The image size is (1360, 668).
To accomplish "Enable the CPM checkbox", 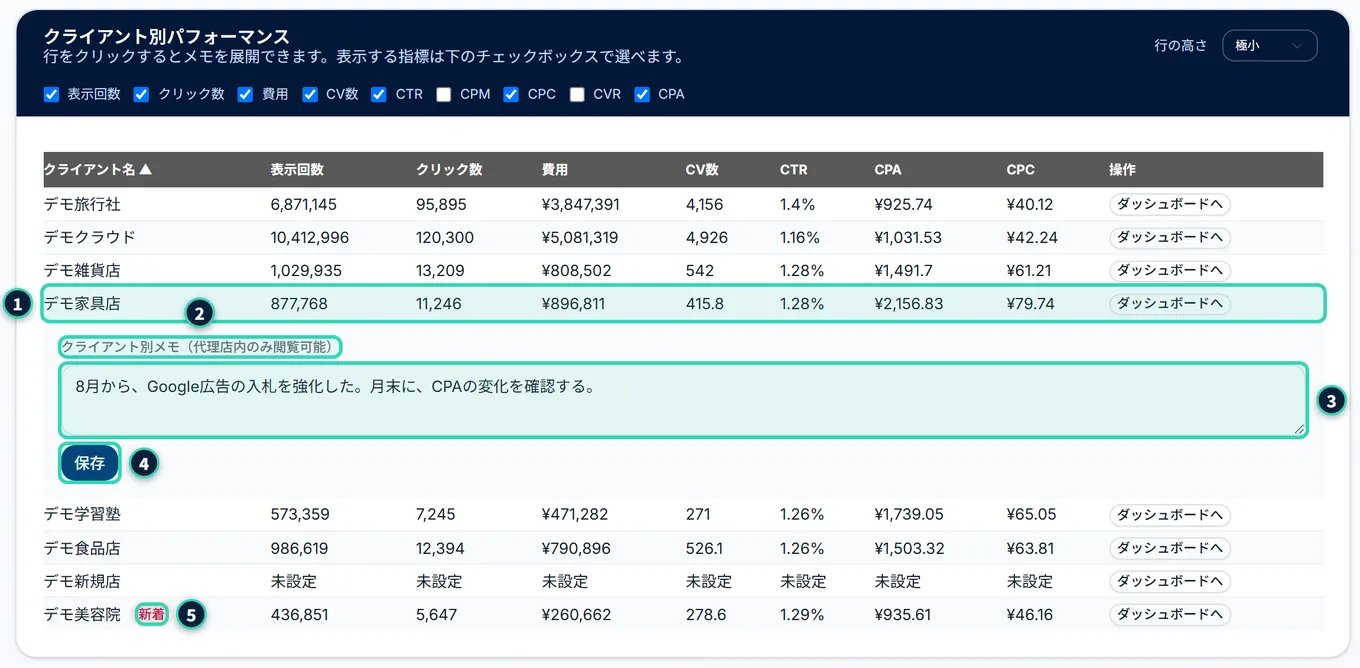I will pos(444,94).
